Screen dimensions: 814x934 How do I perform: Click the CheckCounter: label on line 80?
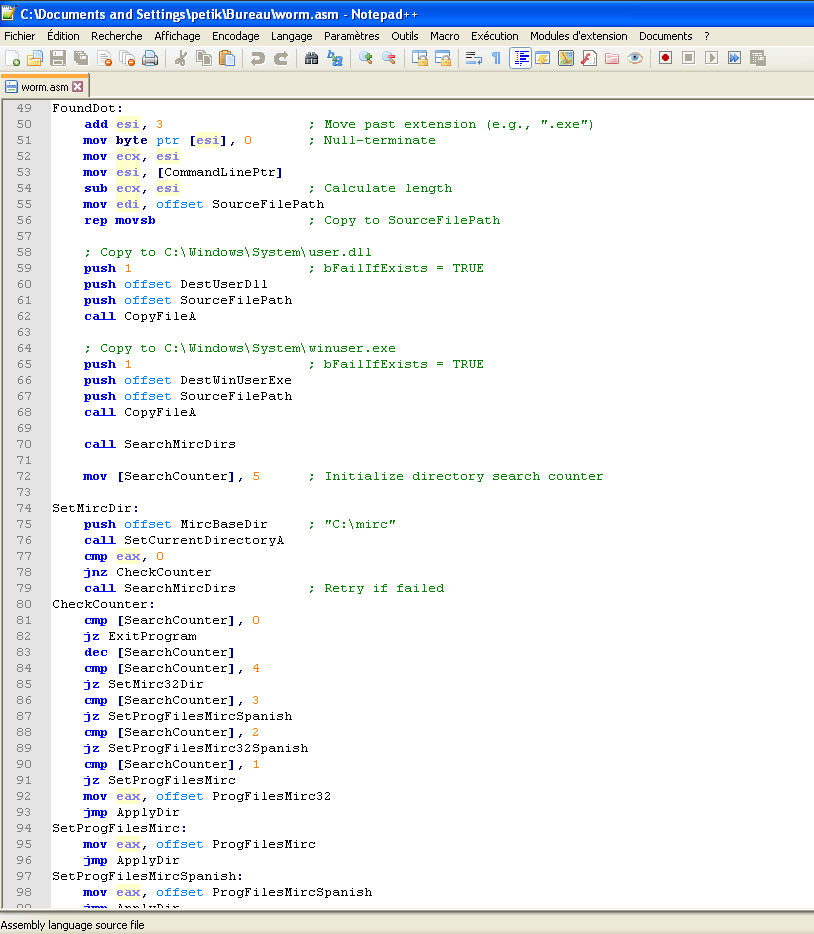click(x=104, y=604)
